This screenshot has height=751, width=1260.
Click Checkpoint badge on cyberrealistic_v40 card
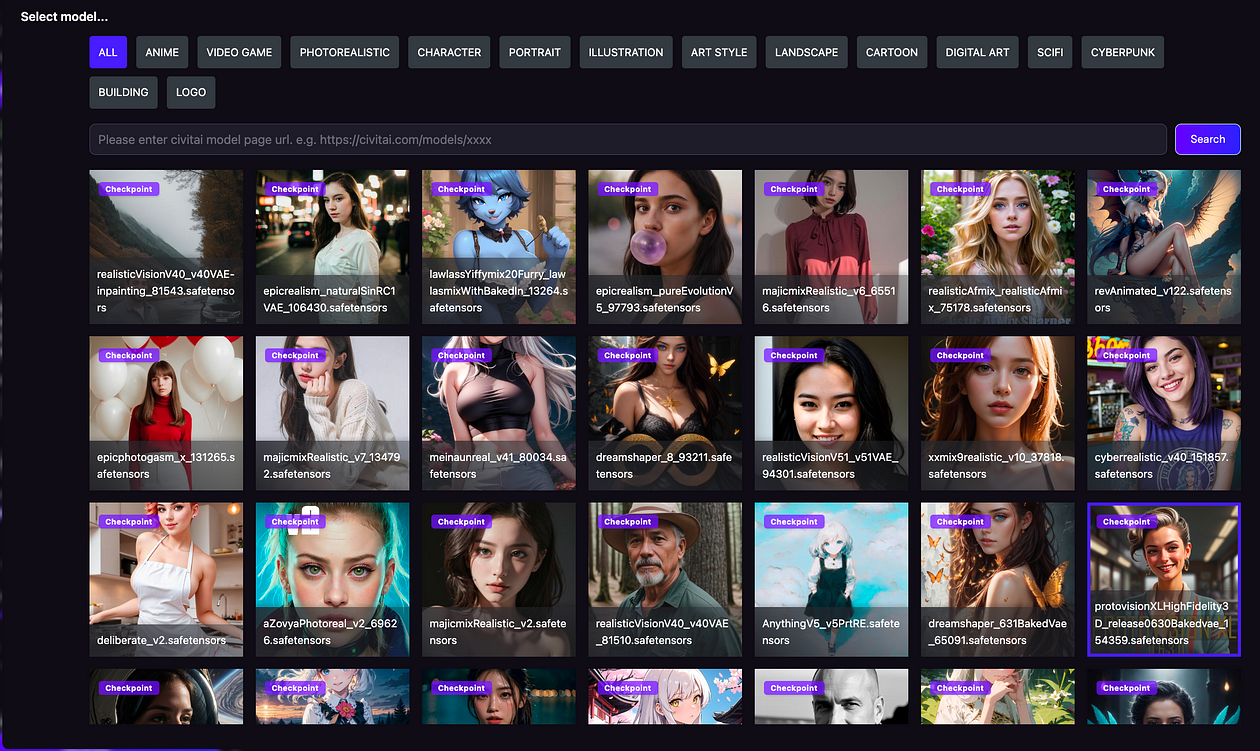pyautogui.click(x=1126, y=355)
